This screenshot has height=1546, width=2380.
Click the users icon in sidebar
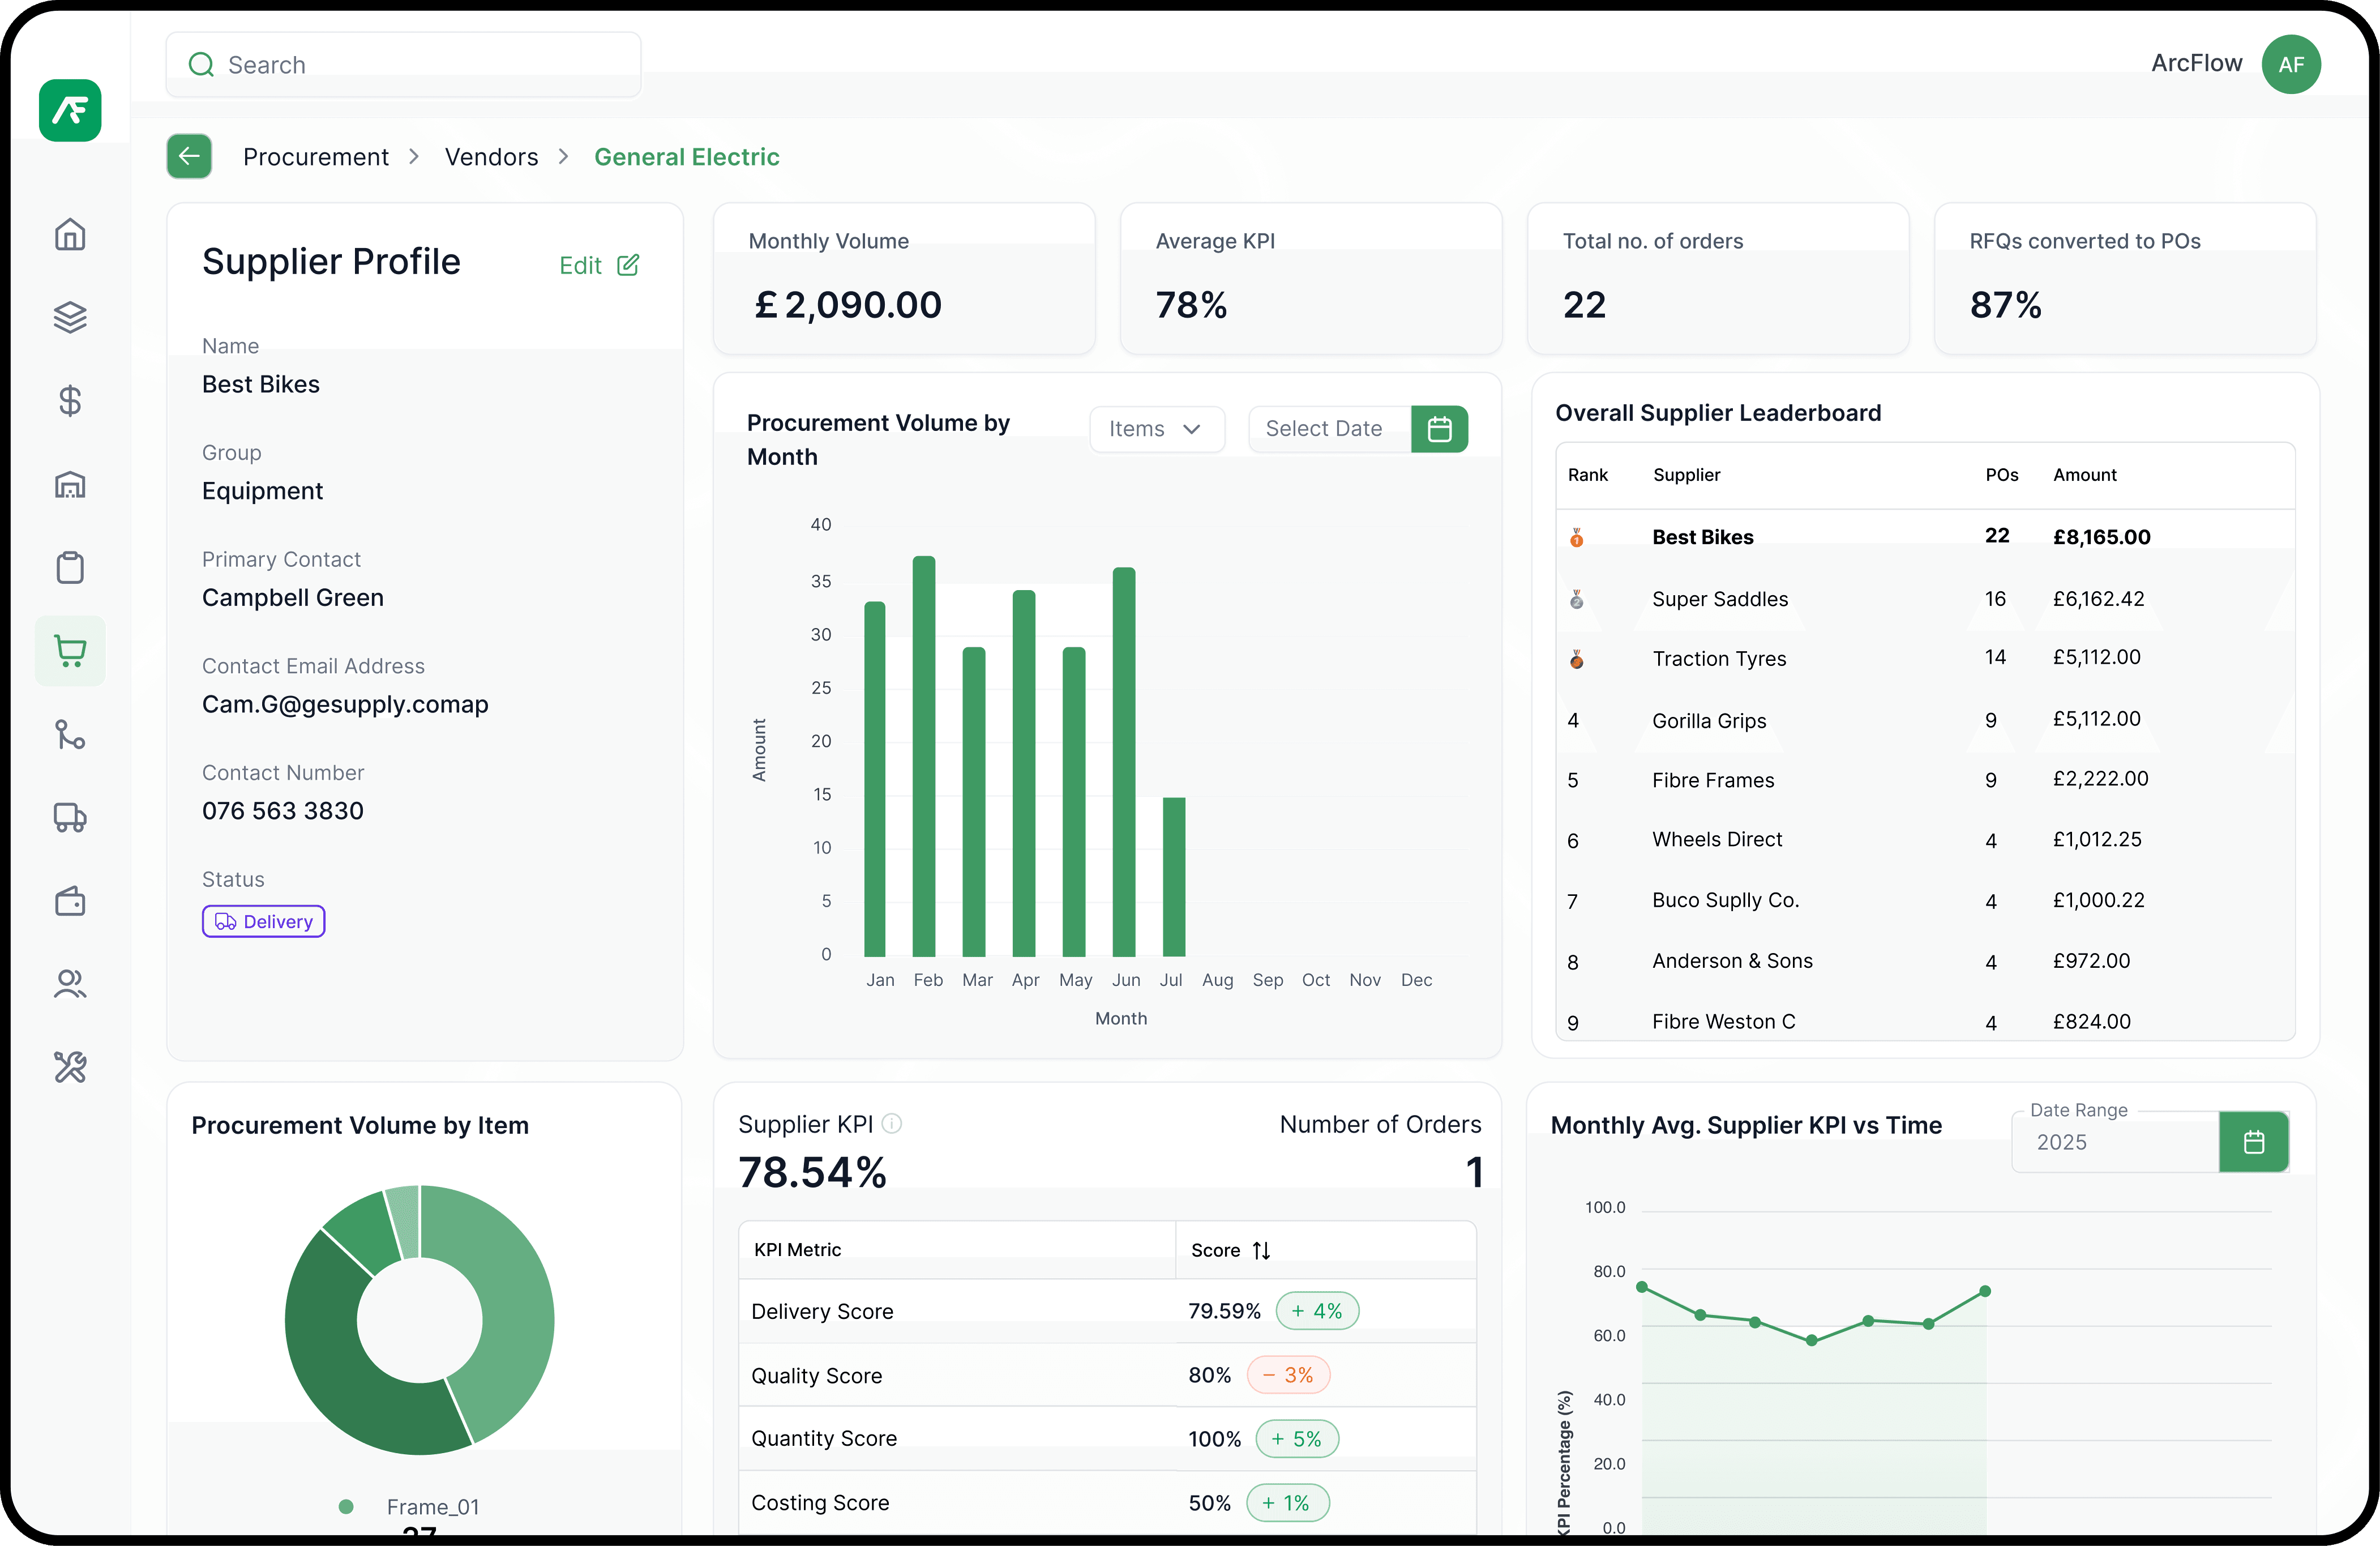[x=70, y=985]
